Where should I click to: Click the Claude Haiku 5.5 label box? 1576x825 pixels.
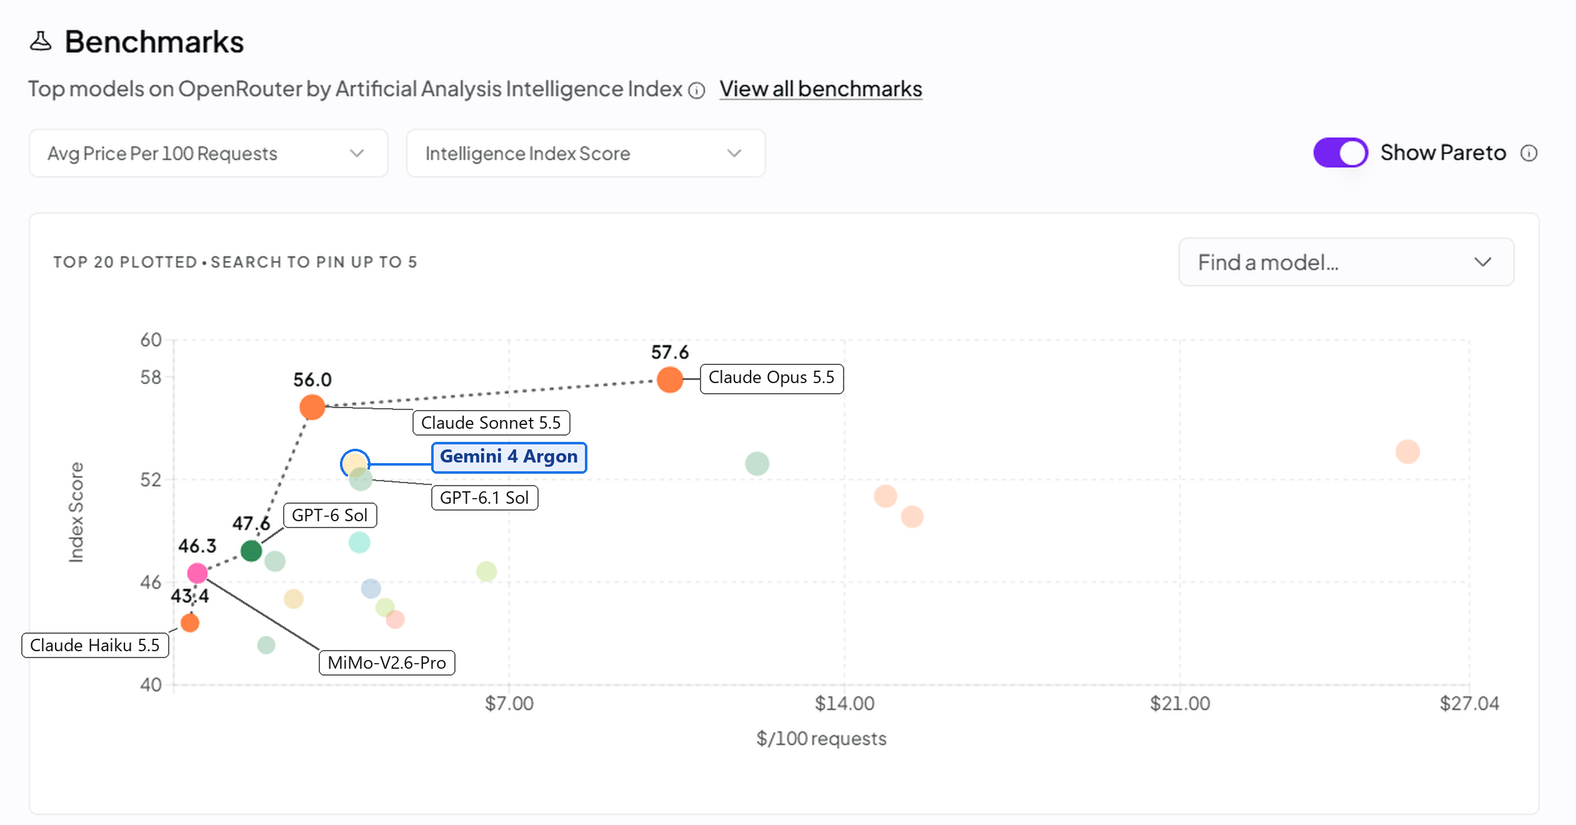(95, 645)
